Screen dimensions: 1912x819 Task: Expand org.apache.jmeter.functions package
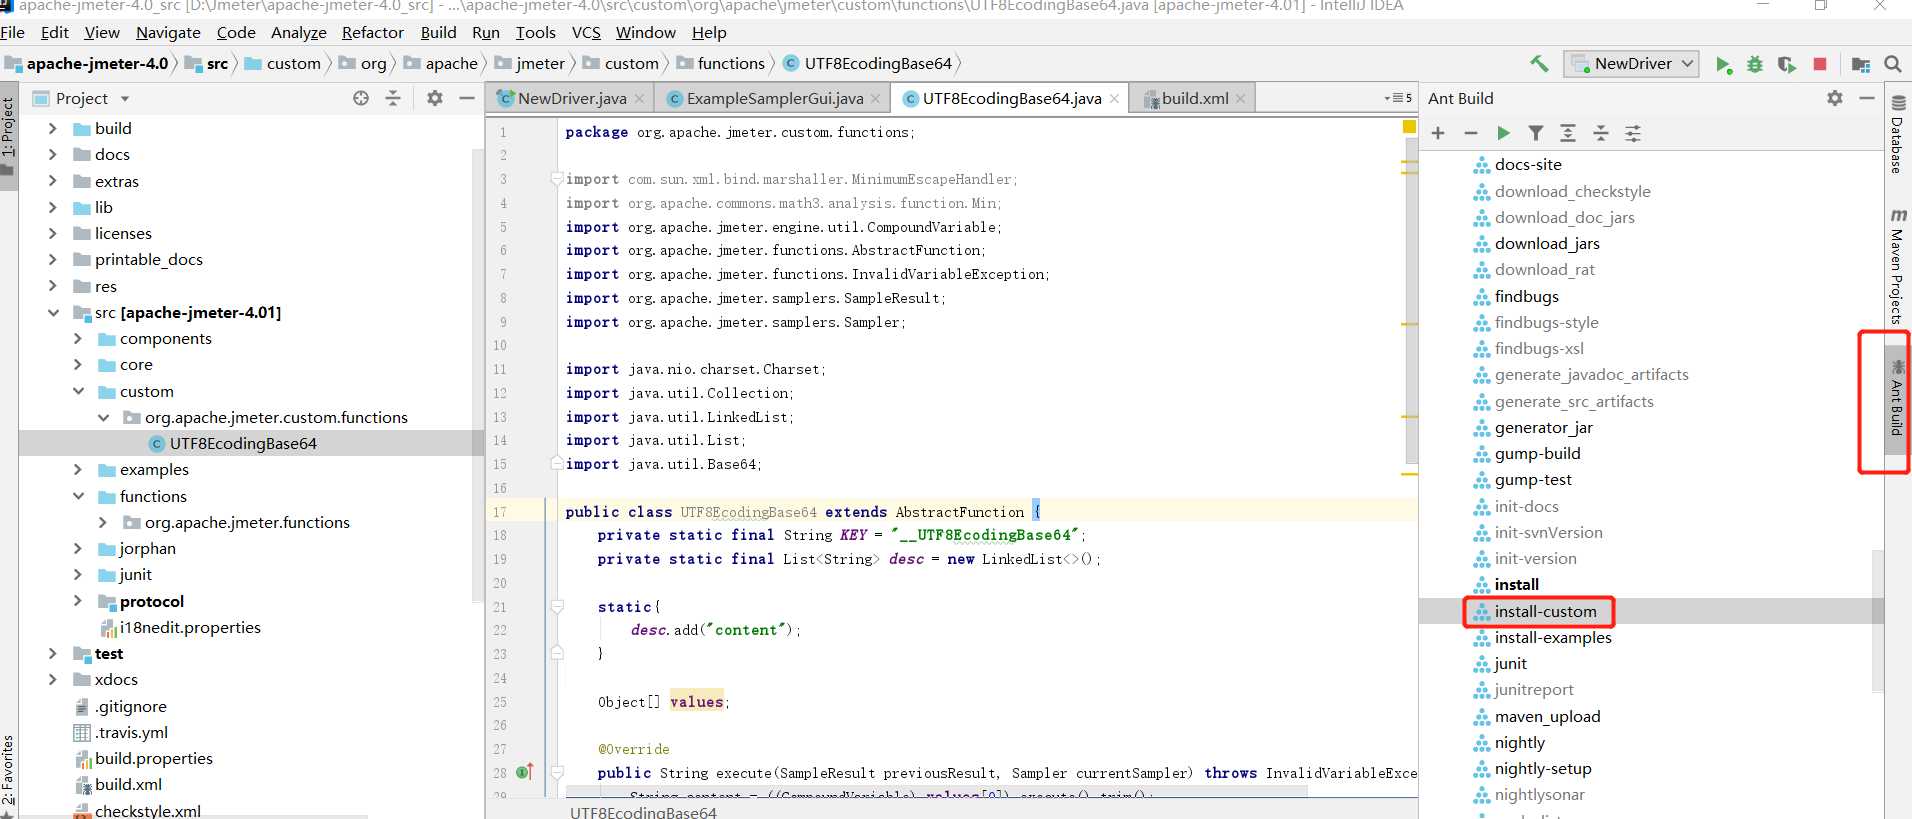(x=103, y=522)
